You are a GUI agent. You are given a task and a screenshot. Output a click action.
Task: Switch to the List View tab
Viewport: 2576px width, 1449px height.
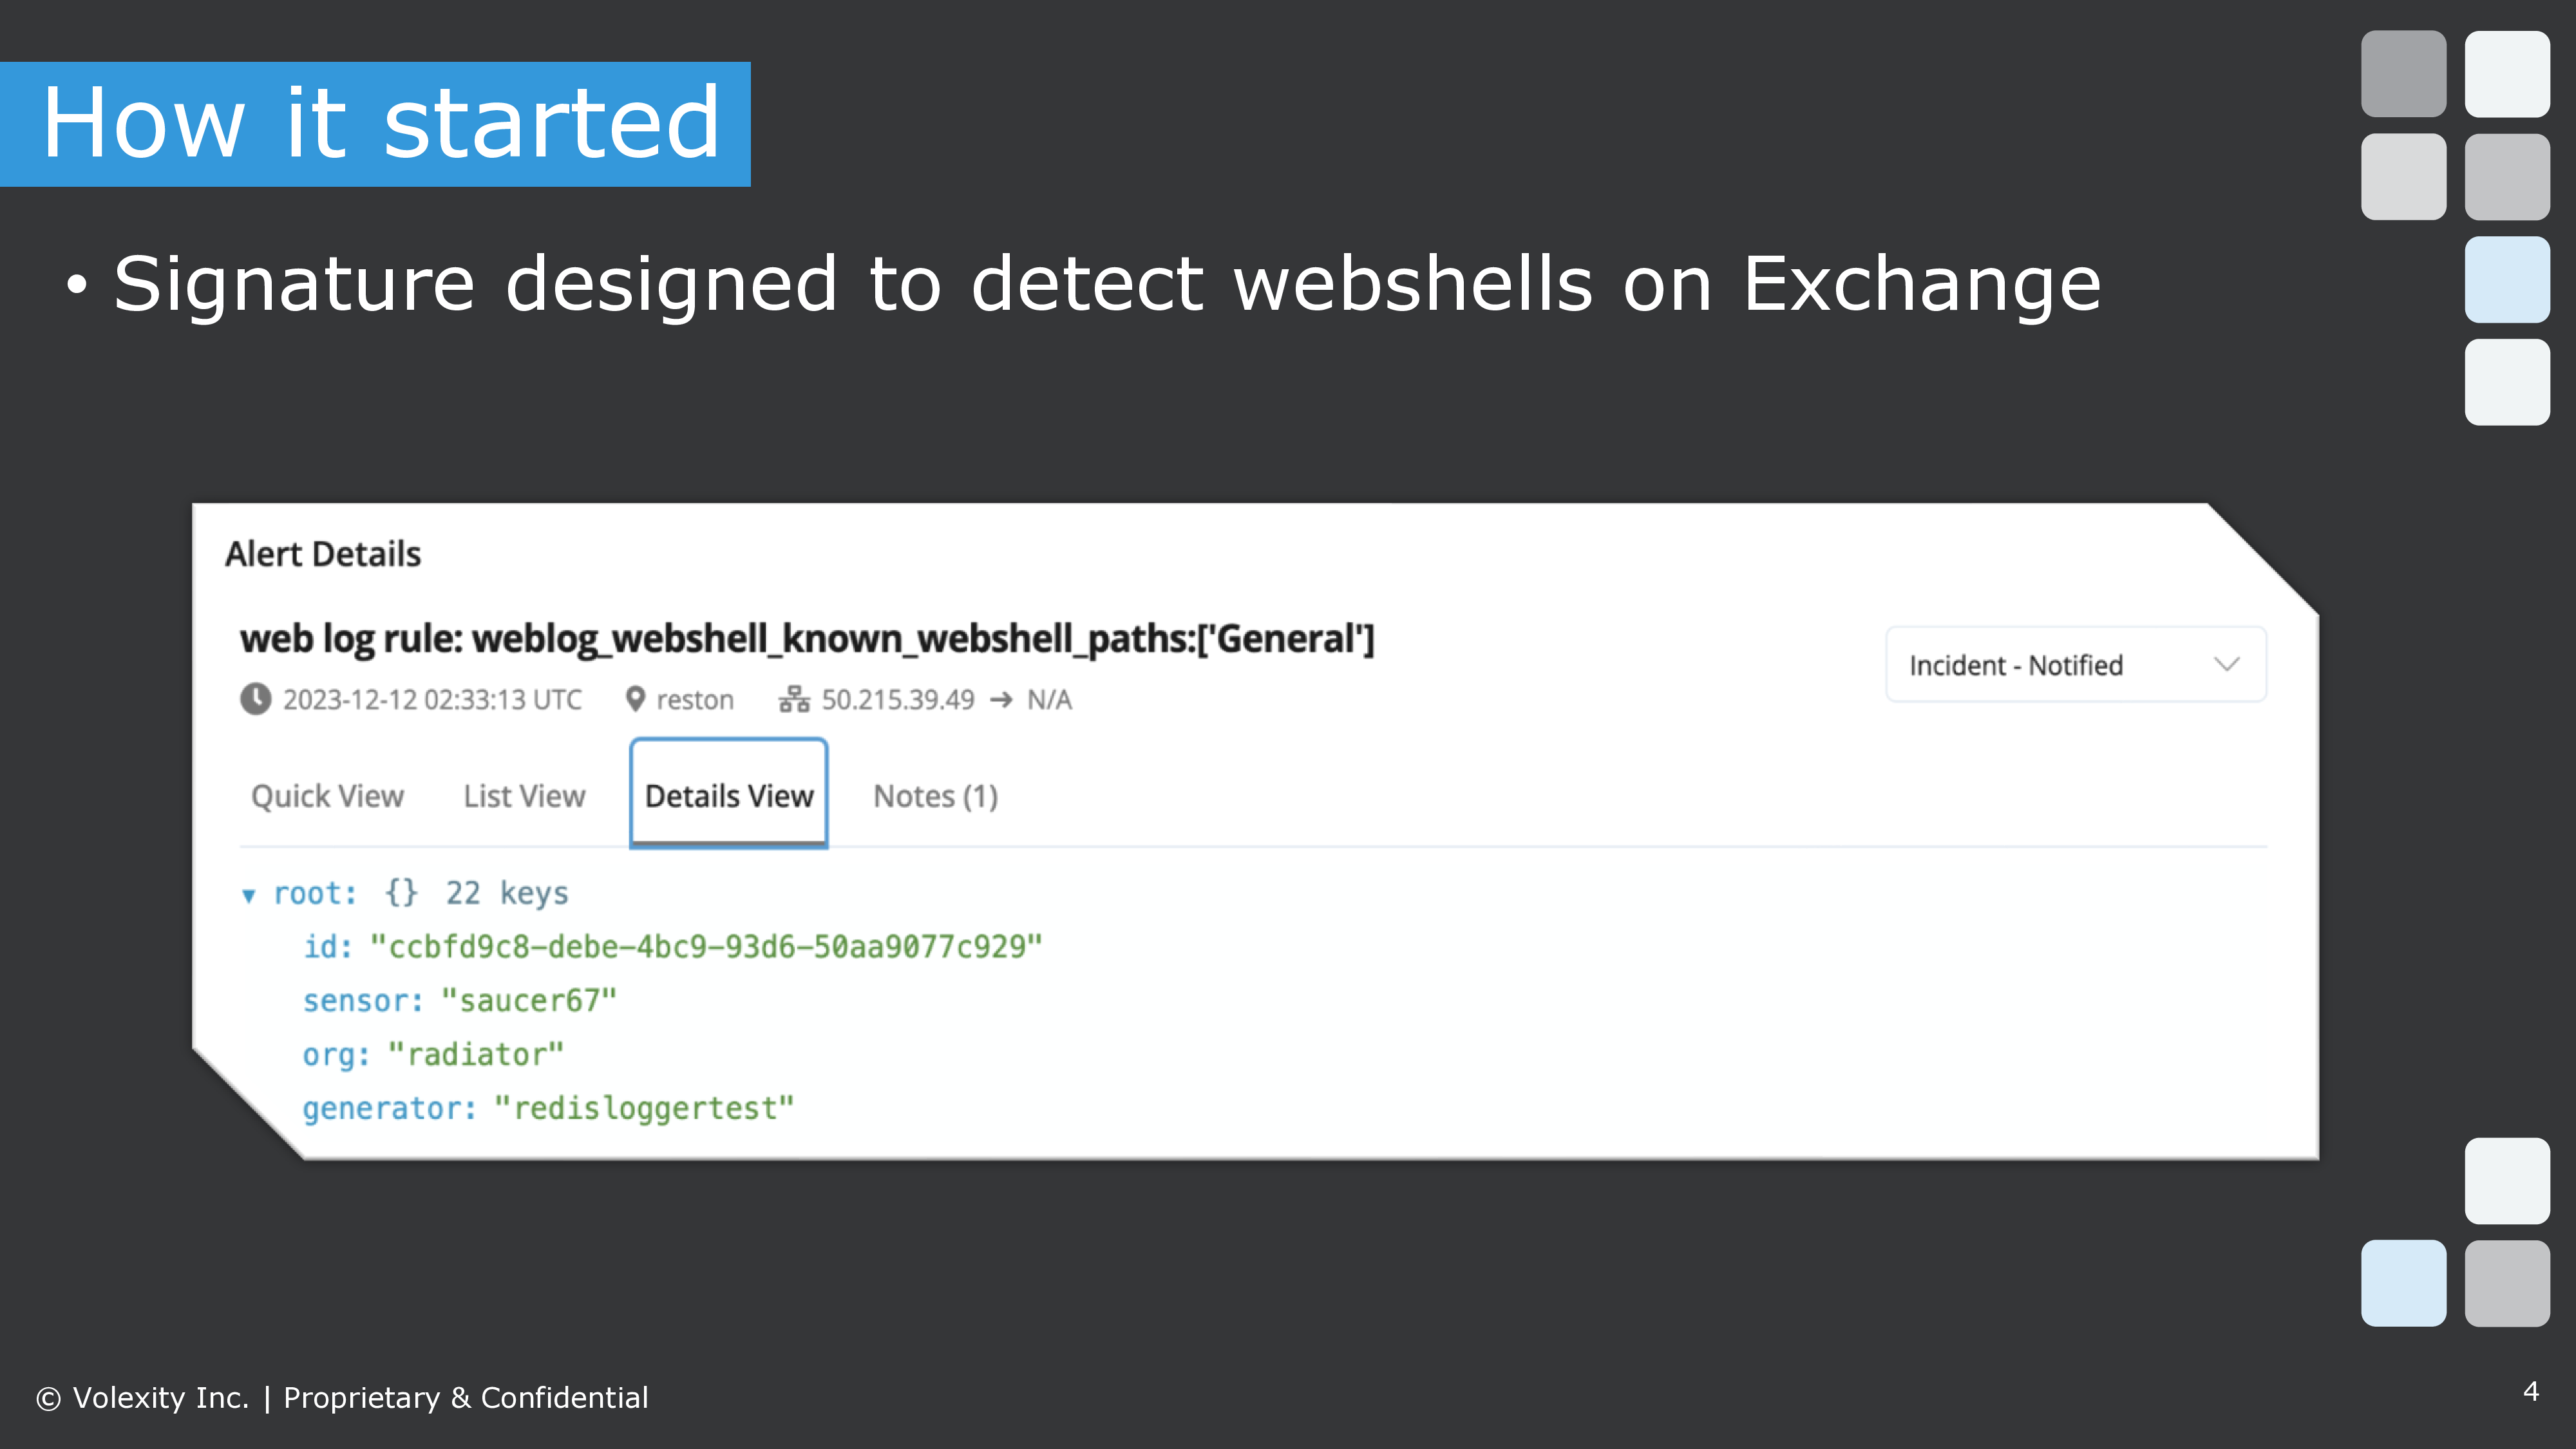pyautogui.click(x=524, y=796)
